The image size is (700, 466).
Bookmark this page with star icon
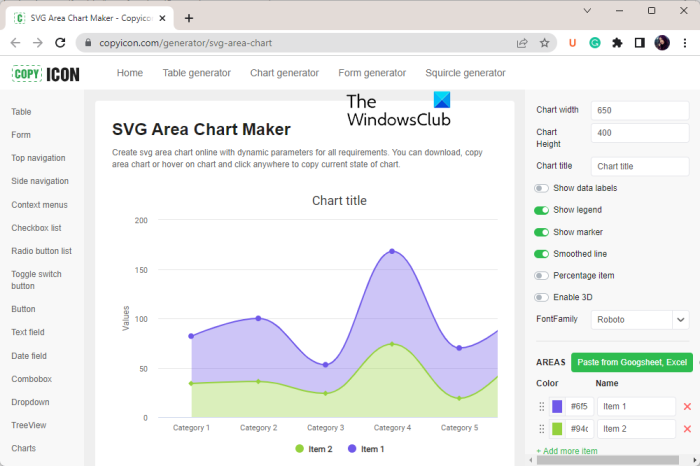544,43
